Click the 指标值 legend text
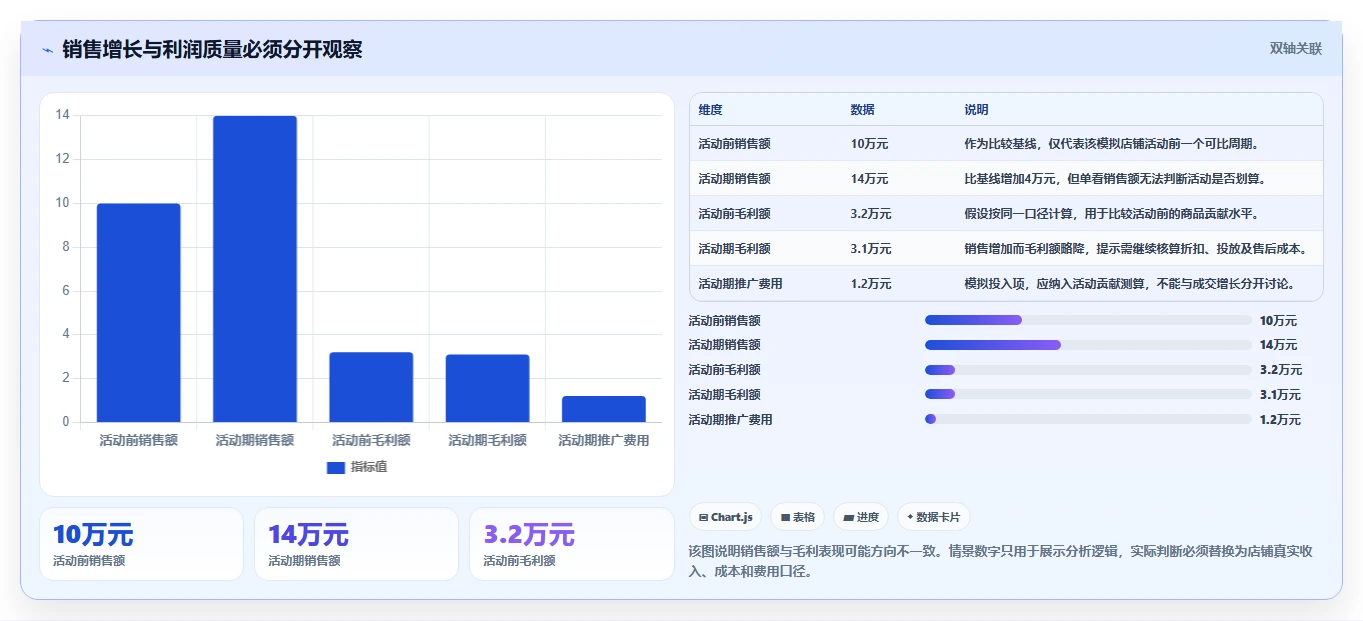The height and width of the screenshot is (621, 1363). (369, 467)
